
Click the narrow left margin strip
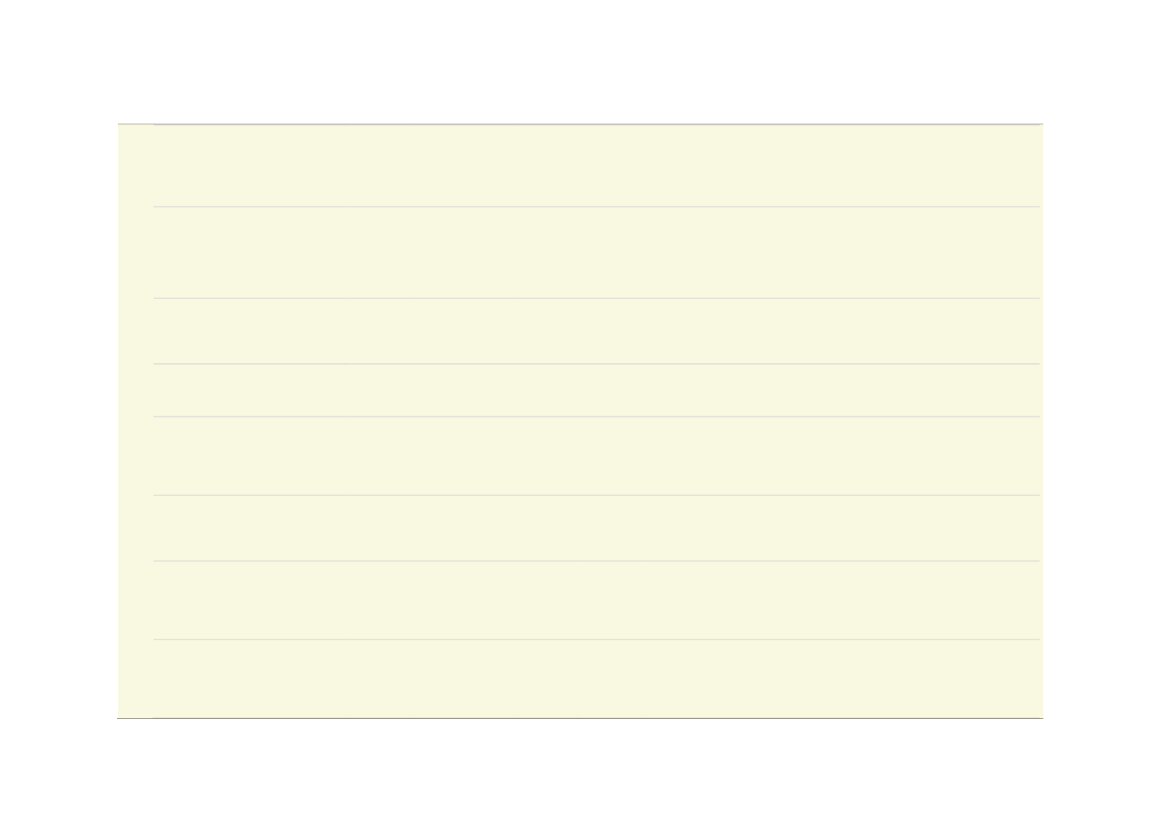click(x=136, y=421)
